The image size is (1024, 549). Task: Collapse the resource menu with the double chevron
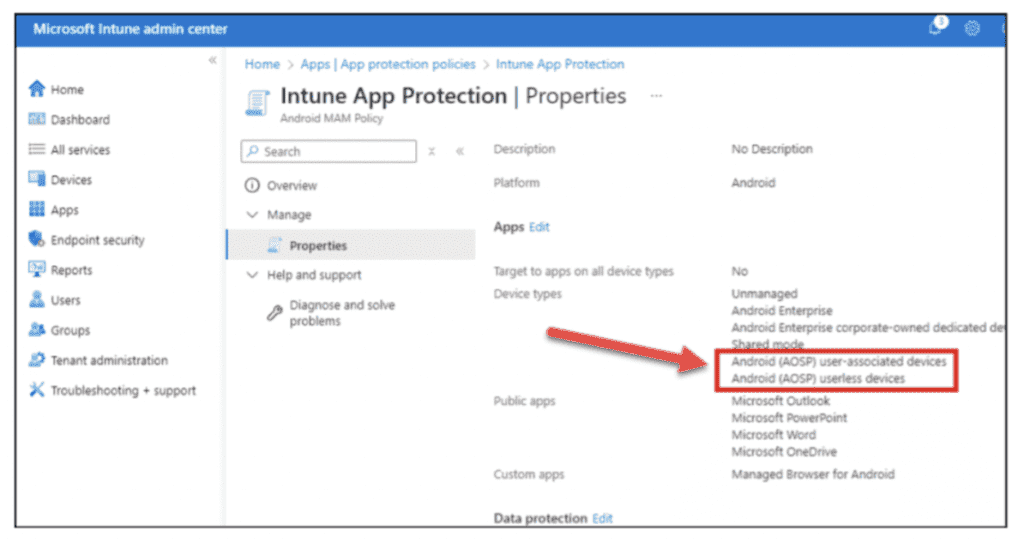[x=460, y=151]
